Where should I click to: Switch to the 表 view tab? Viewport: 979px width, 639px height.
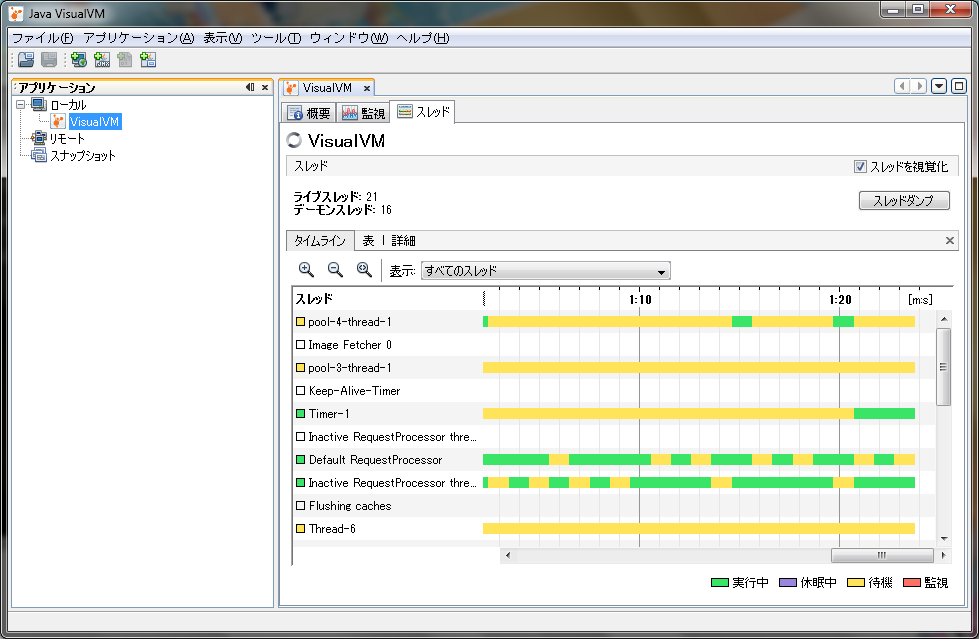[368, 240]
